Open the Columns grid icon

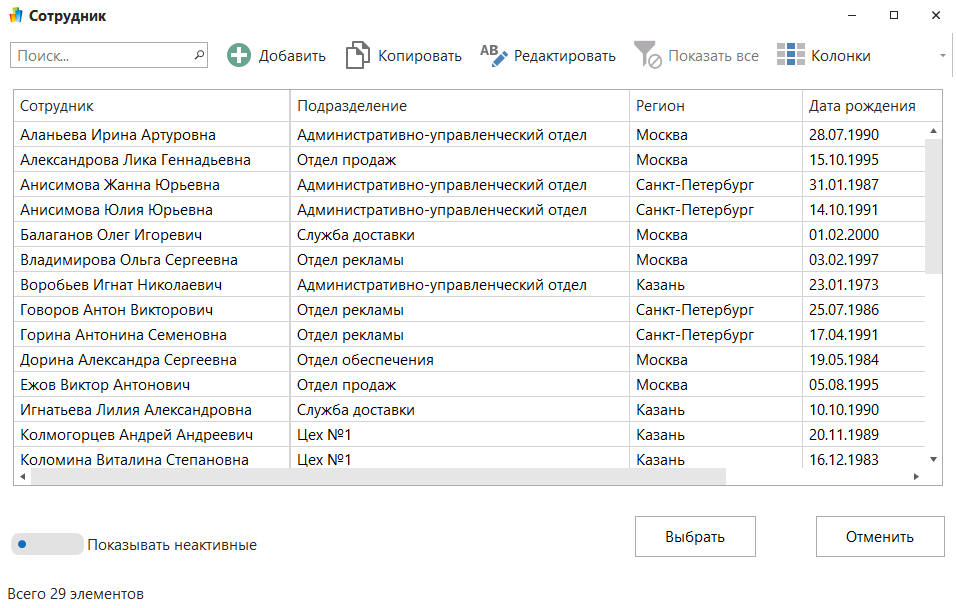[x=791, y=56]
